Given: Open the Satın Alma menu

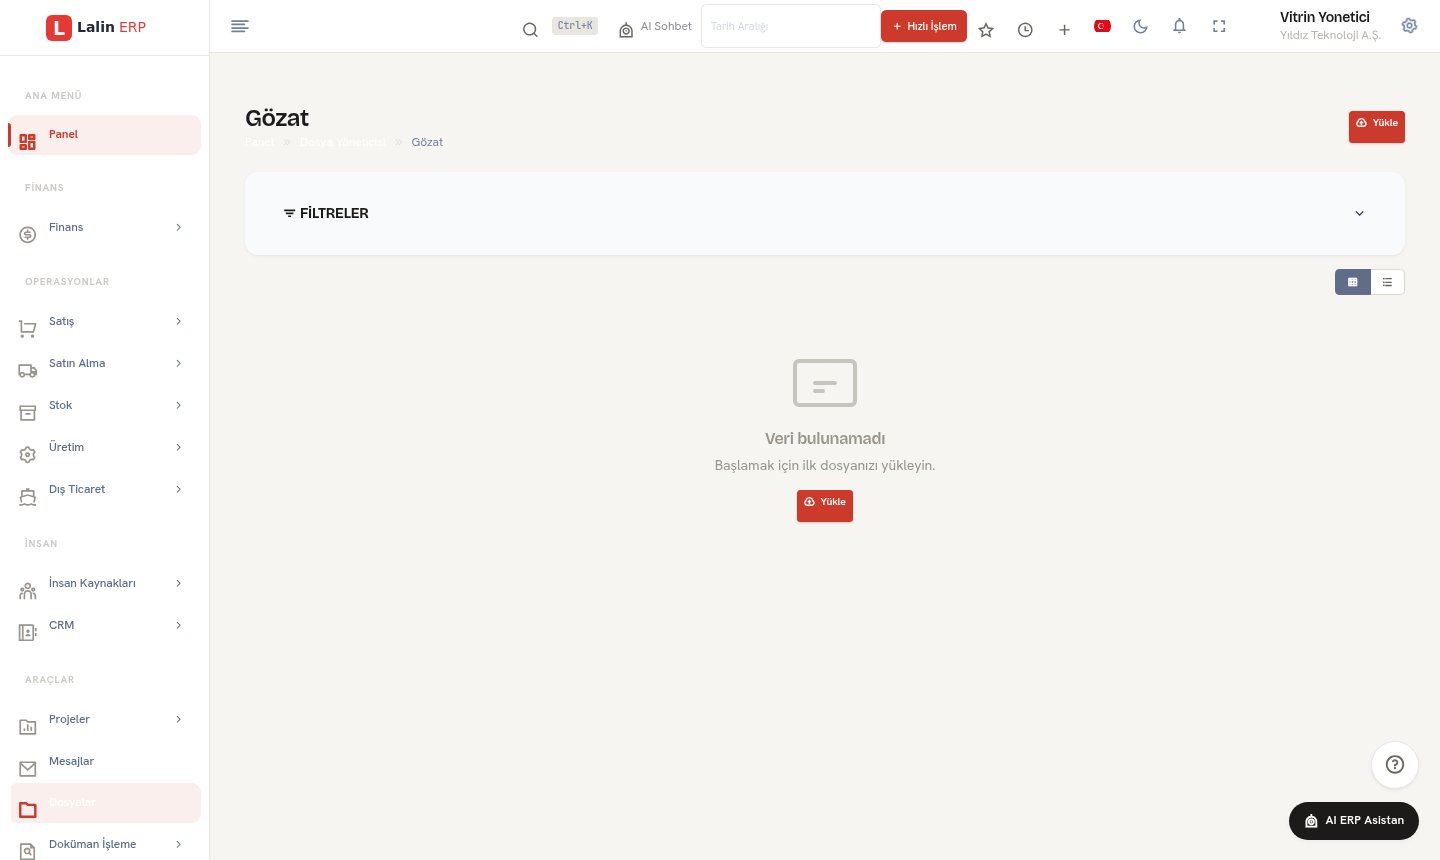Looking at the screenshot, I should point(105,364).
